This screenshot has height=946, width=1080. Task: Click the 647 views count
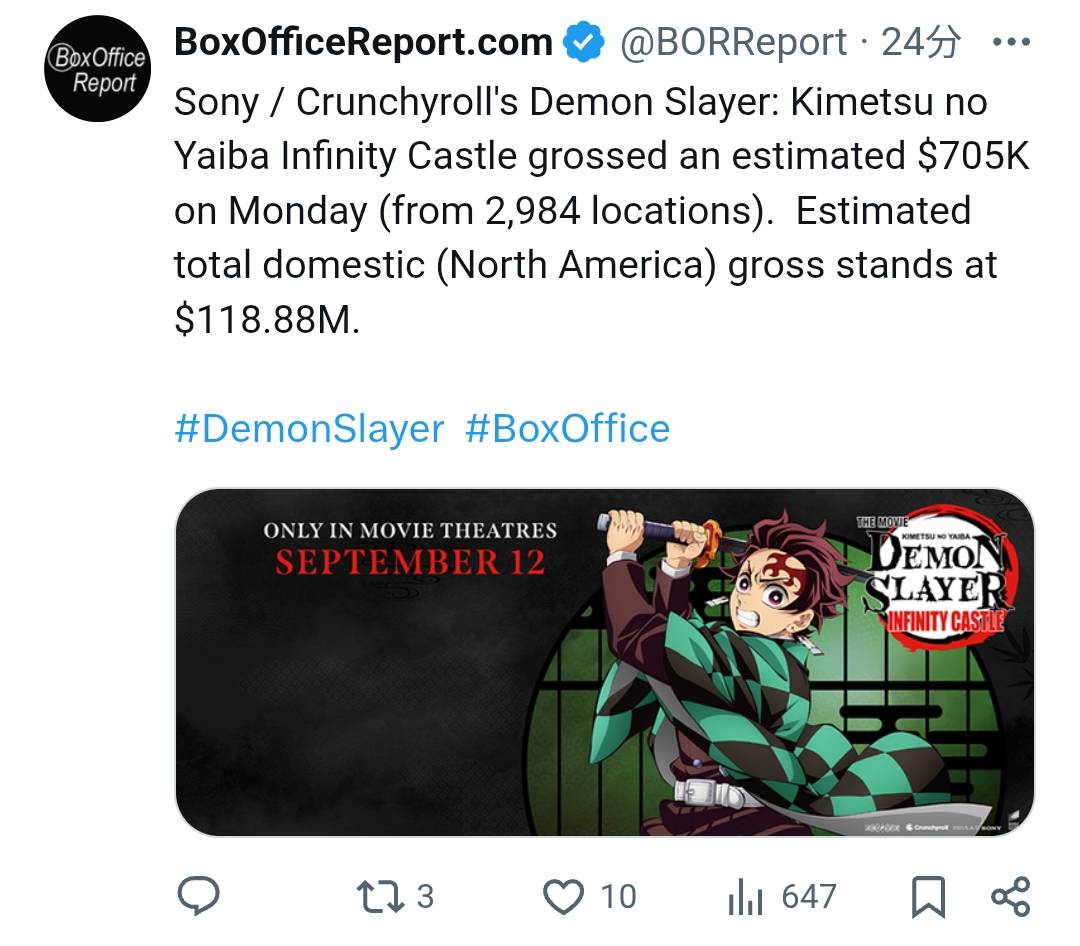(808, 896)
